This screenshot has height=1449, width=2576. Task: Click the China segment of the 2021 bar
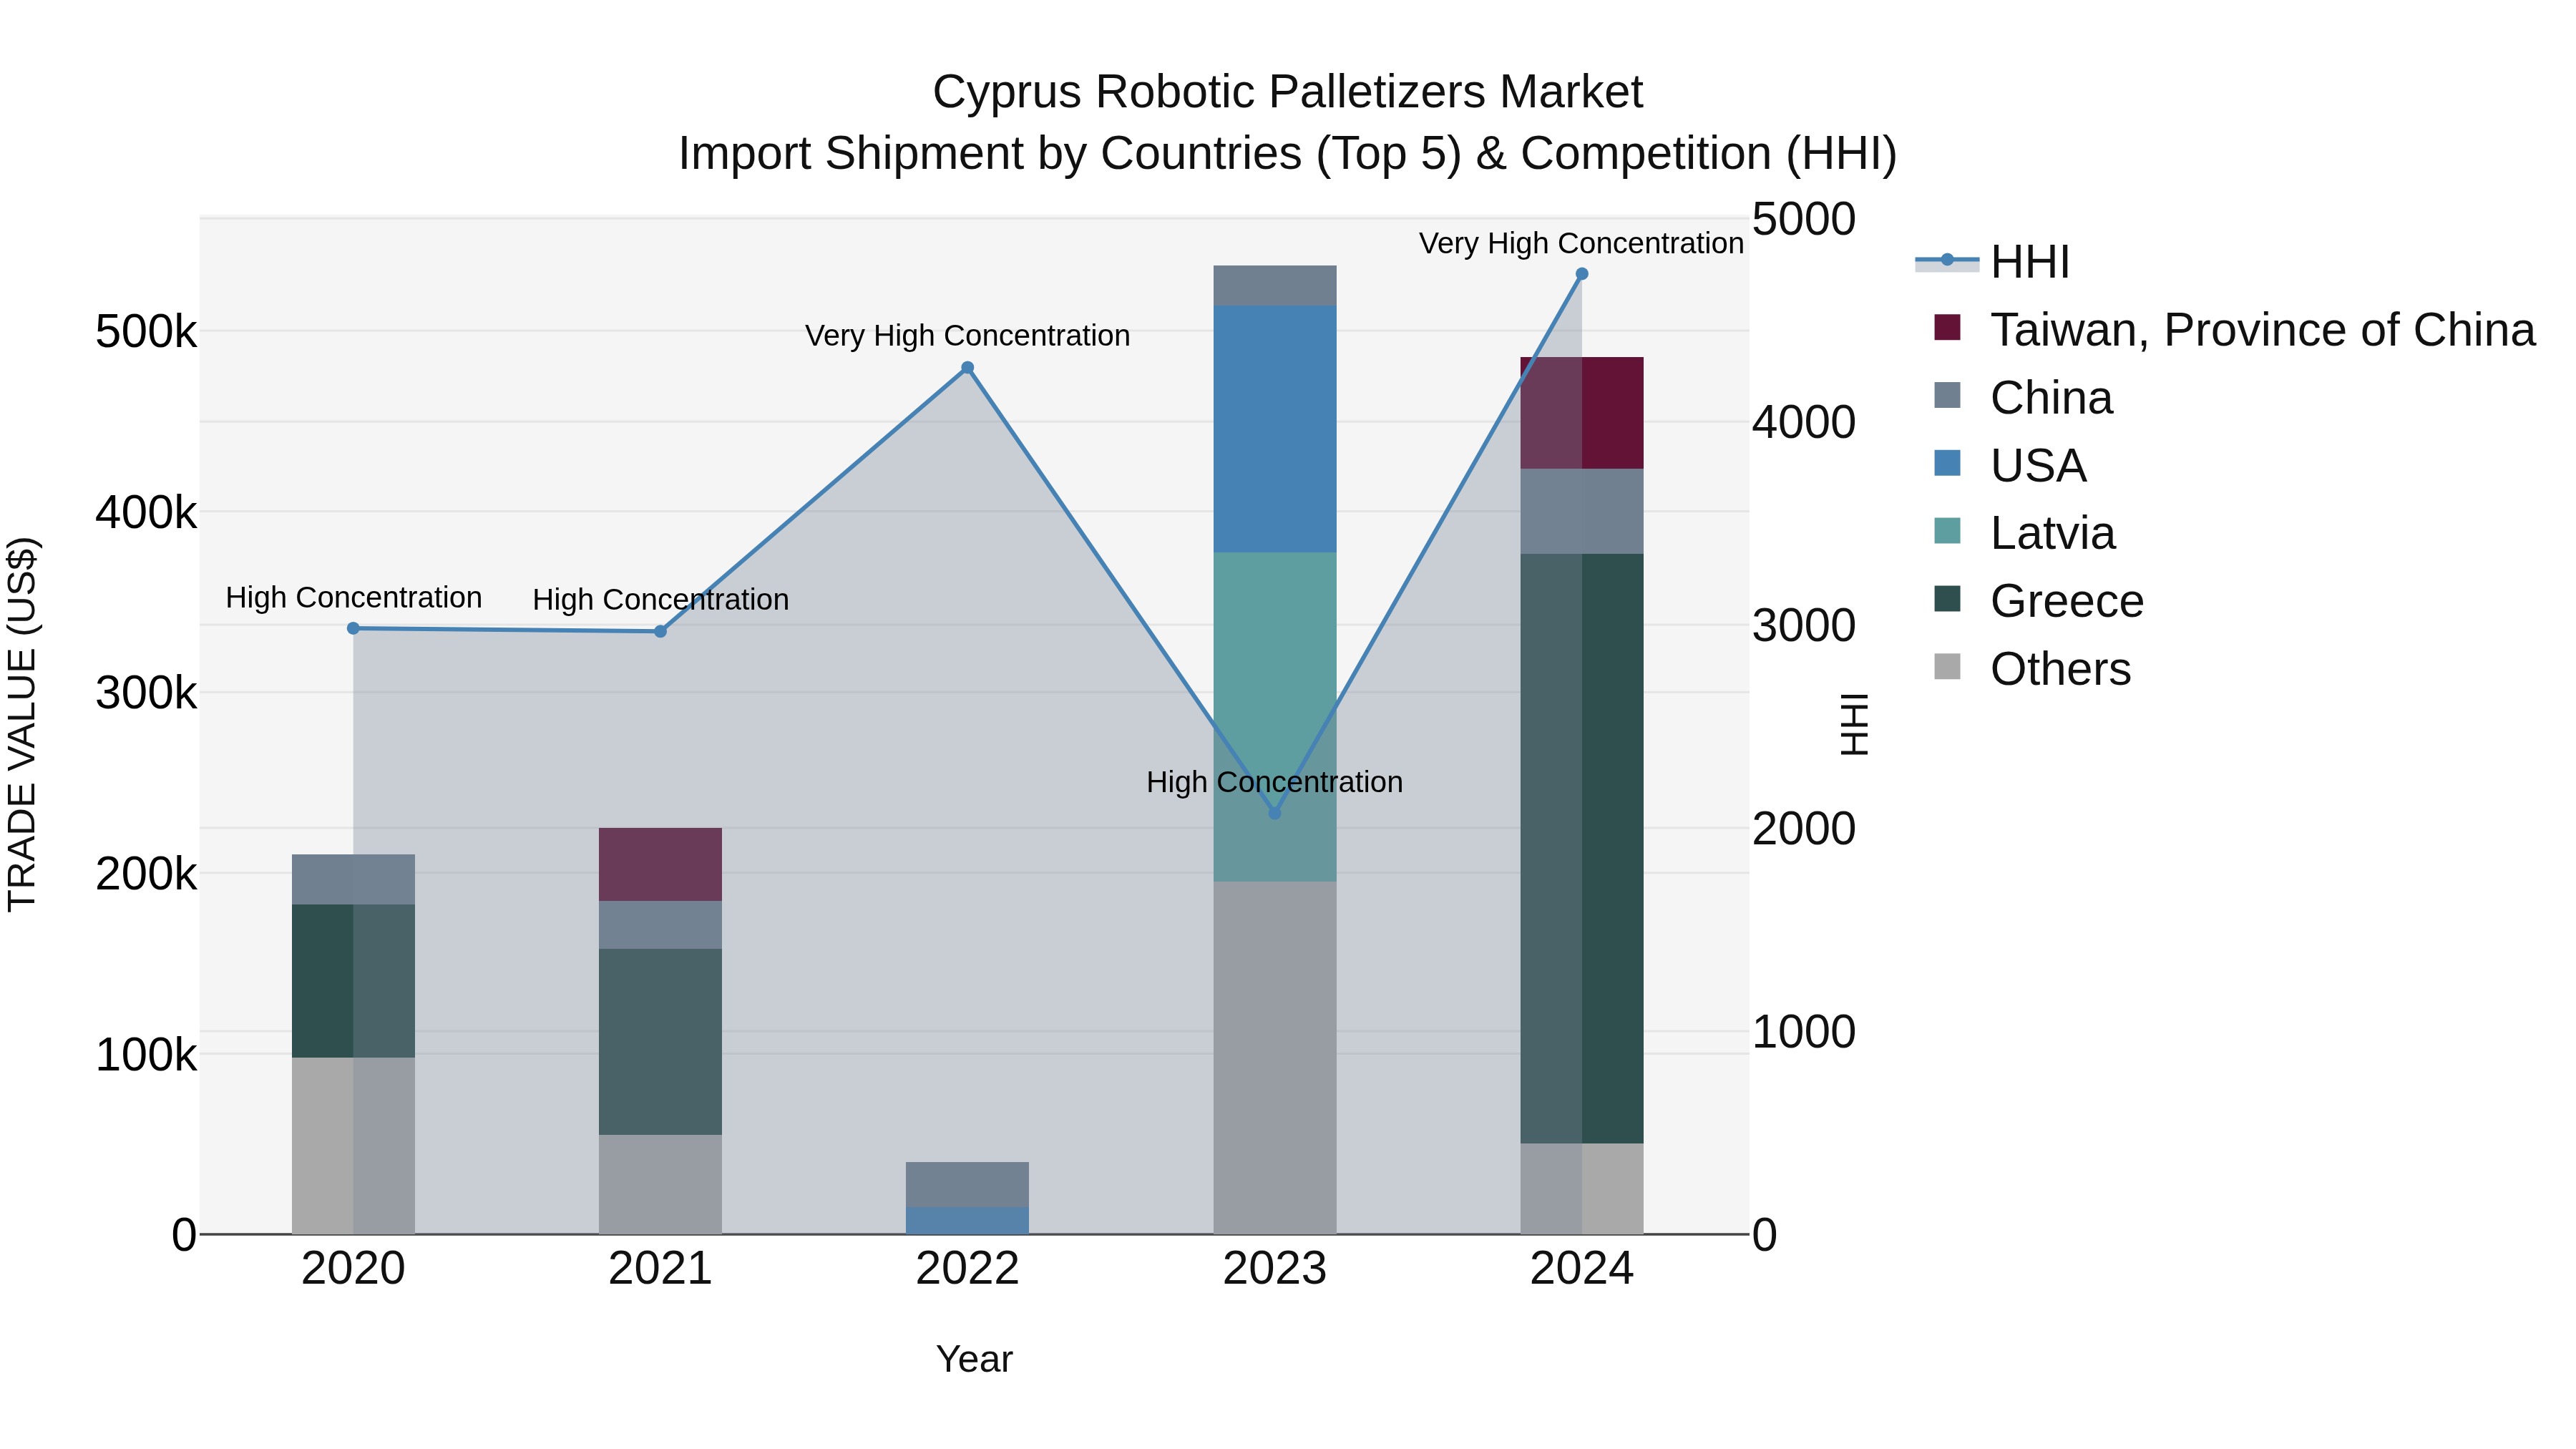point(660,925)
